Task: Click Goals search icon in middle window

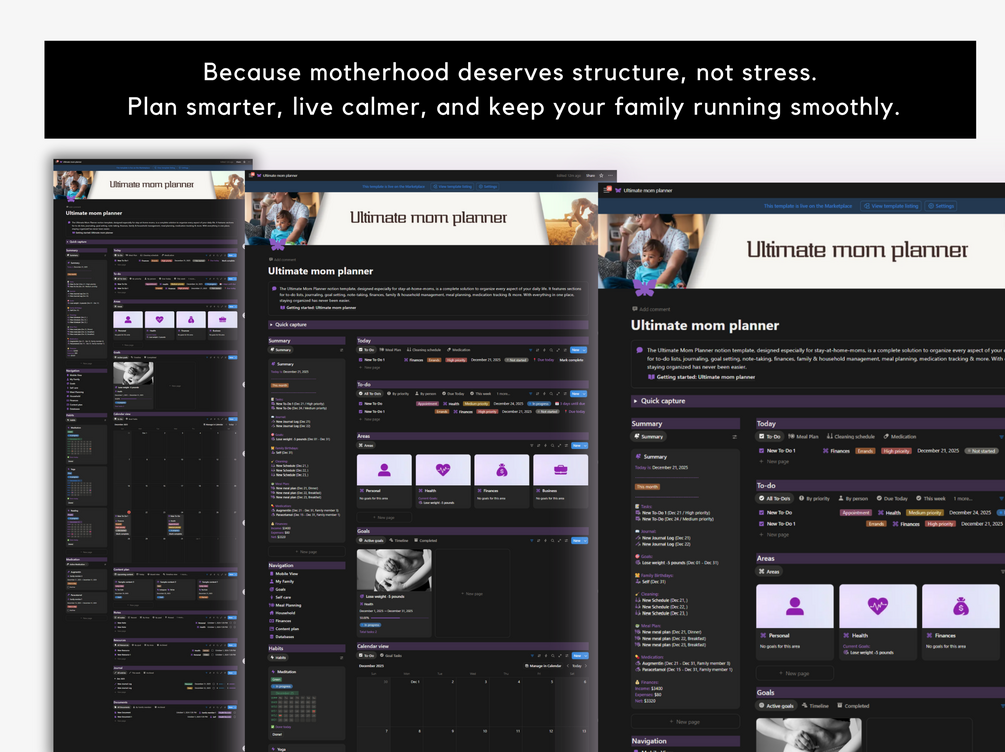Action: [x=552, y=540]
